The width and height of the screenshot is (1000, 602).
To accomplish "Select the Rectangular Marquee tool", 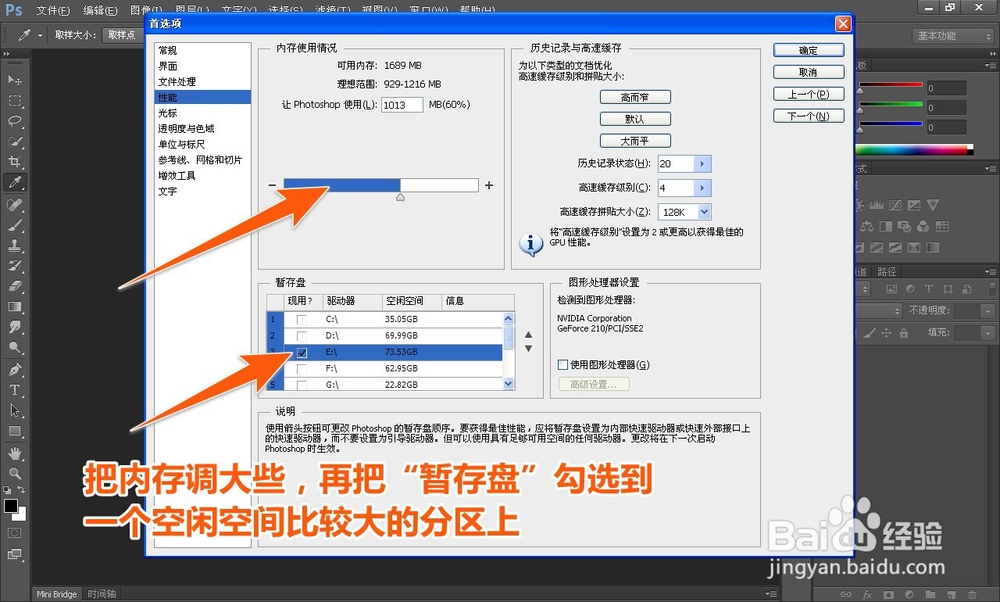I will (15, 101).
